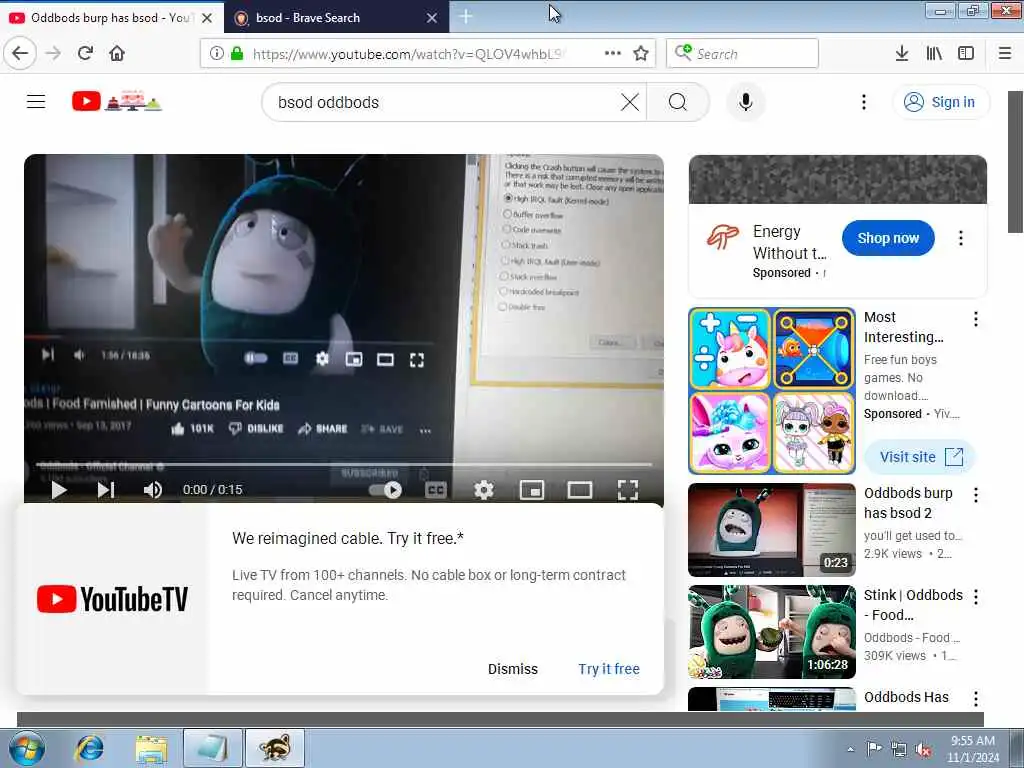Open menu for 'Stink | Oddbods' video
This screenshot has width=1024, height=768.
click(976, 596)
